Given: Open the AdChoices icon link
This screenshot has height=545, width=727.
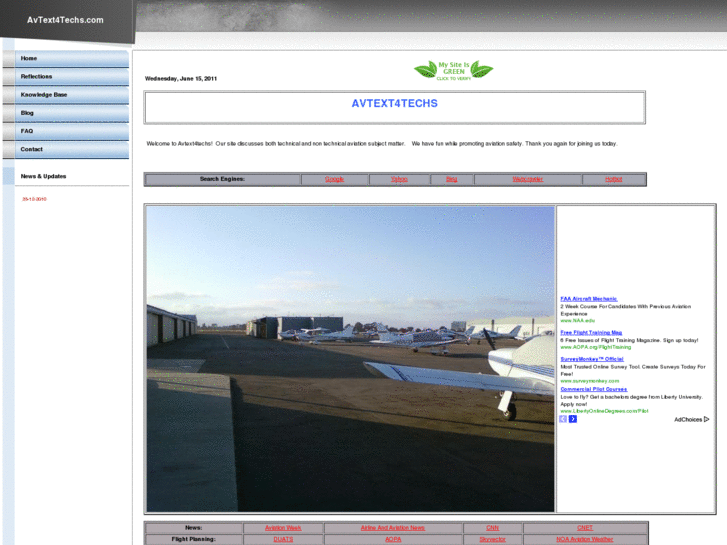Looking at the screenshot, I should tap(691, 420).
